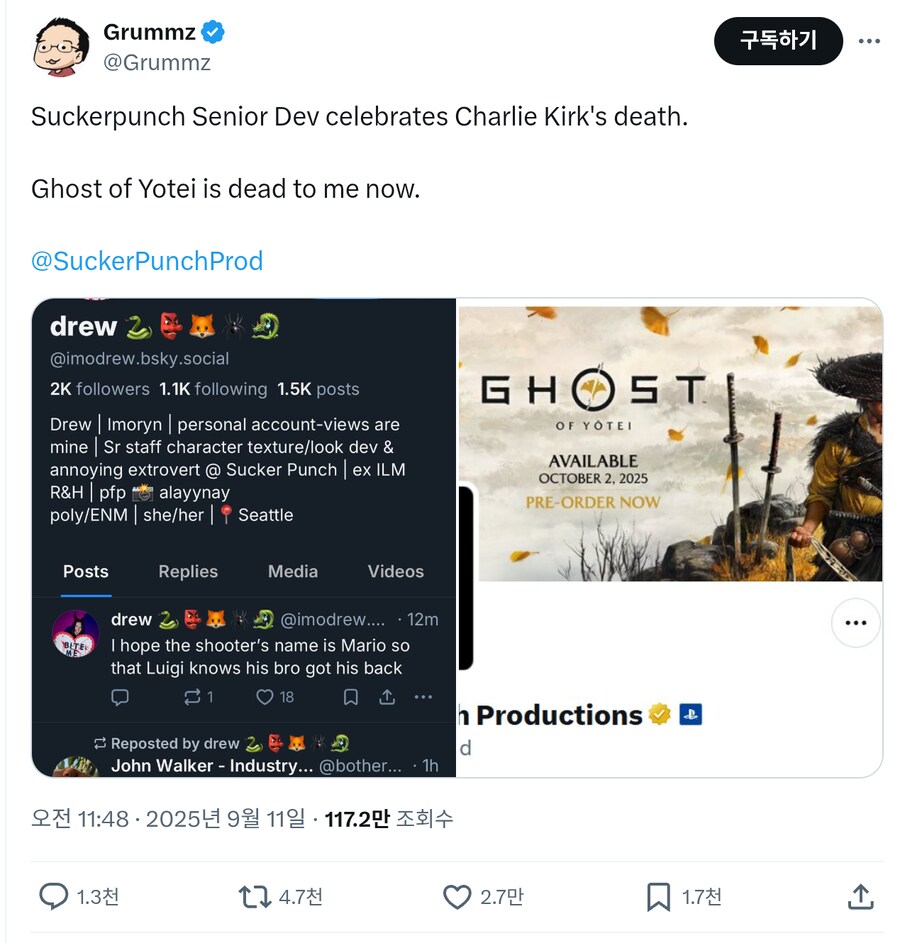Share tweet via upload arrow icon
The image size is (900, 943).
860,896
